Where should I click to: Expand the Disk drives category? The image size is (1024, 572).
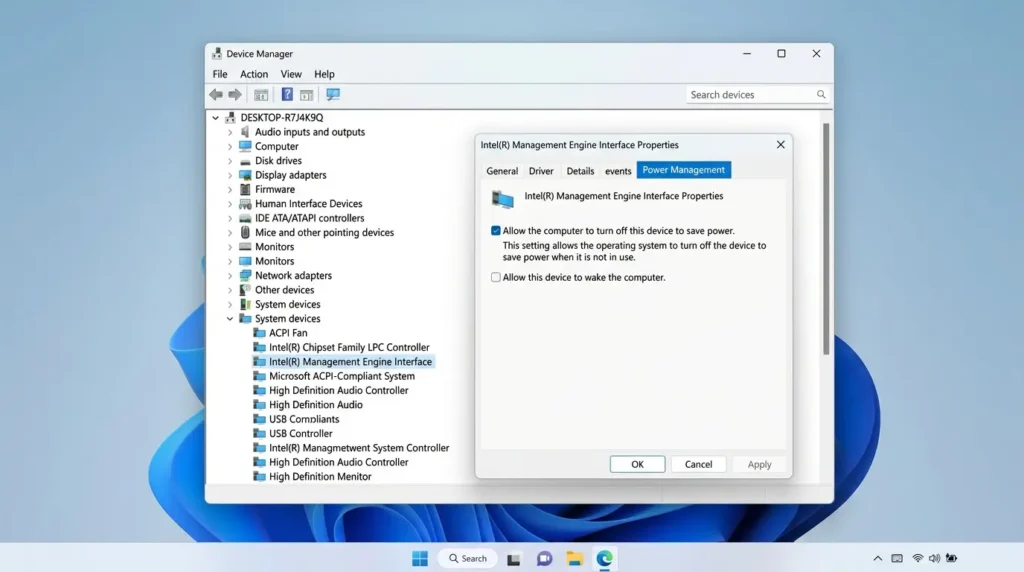[230, 161]
